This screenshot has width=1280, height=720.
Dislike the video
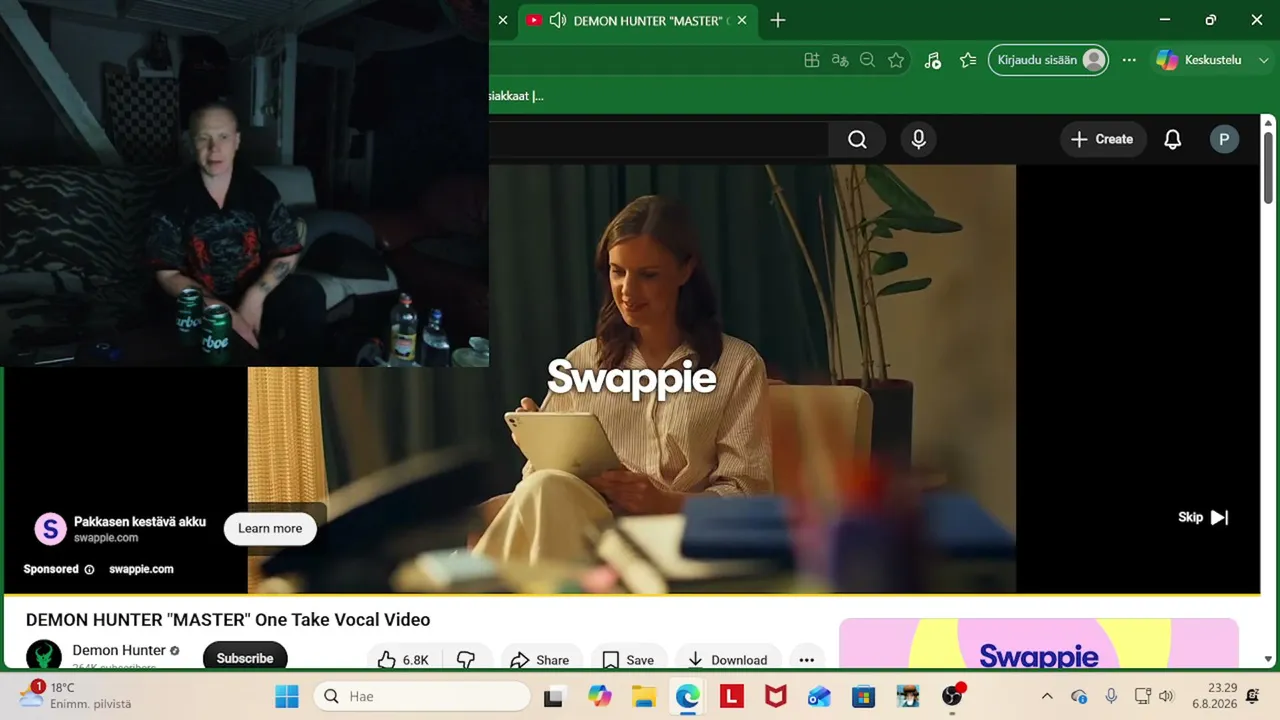(466, 660)
